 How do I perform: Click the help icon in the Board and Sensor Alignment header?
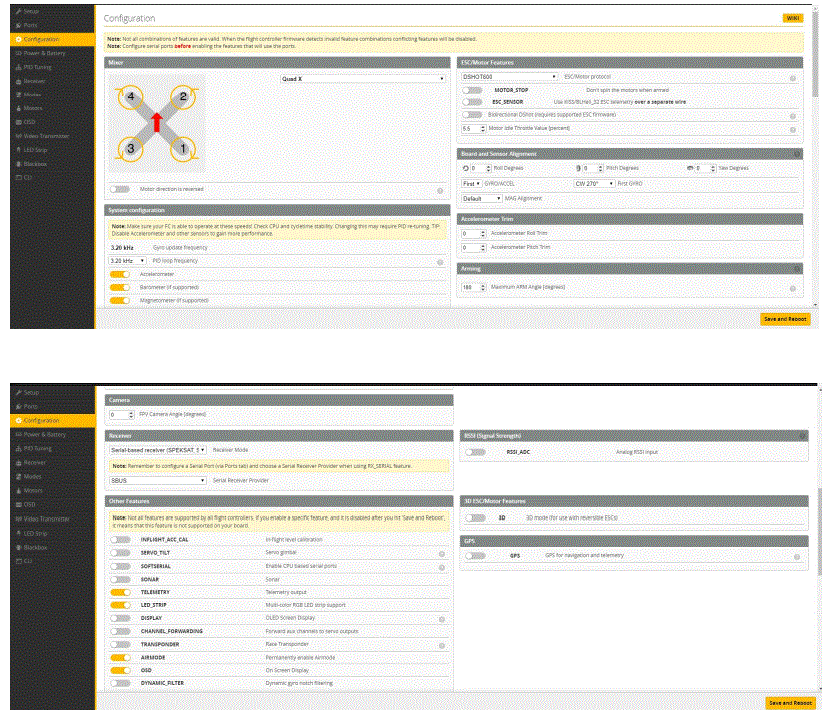(x=797, y=154)
